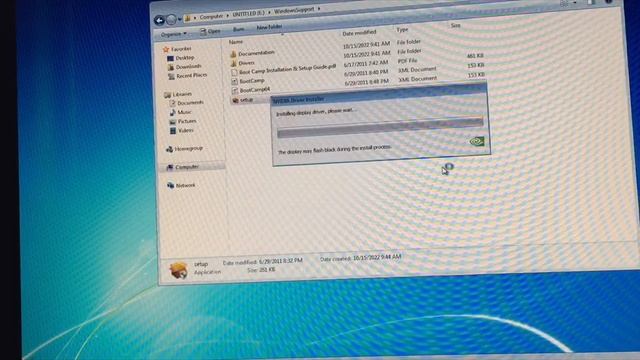Sort files by the Type column
This screenshot has width=640, height=360.
402,30
